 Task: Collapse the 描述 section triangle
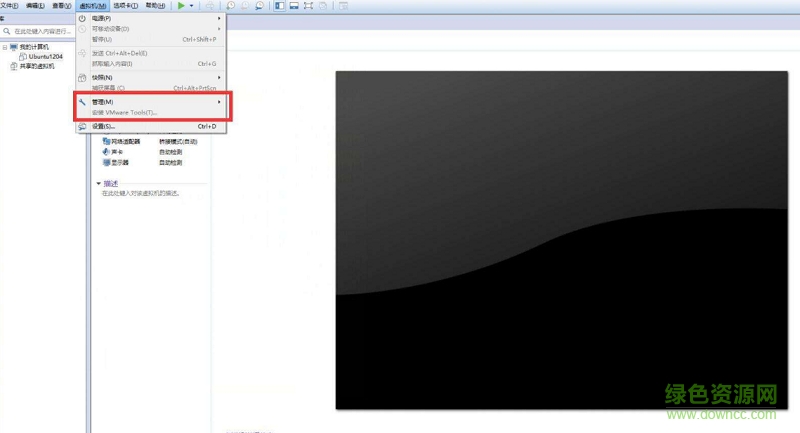(x=99, y=184)
